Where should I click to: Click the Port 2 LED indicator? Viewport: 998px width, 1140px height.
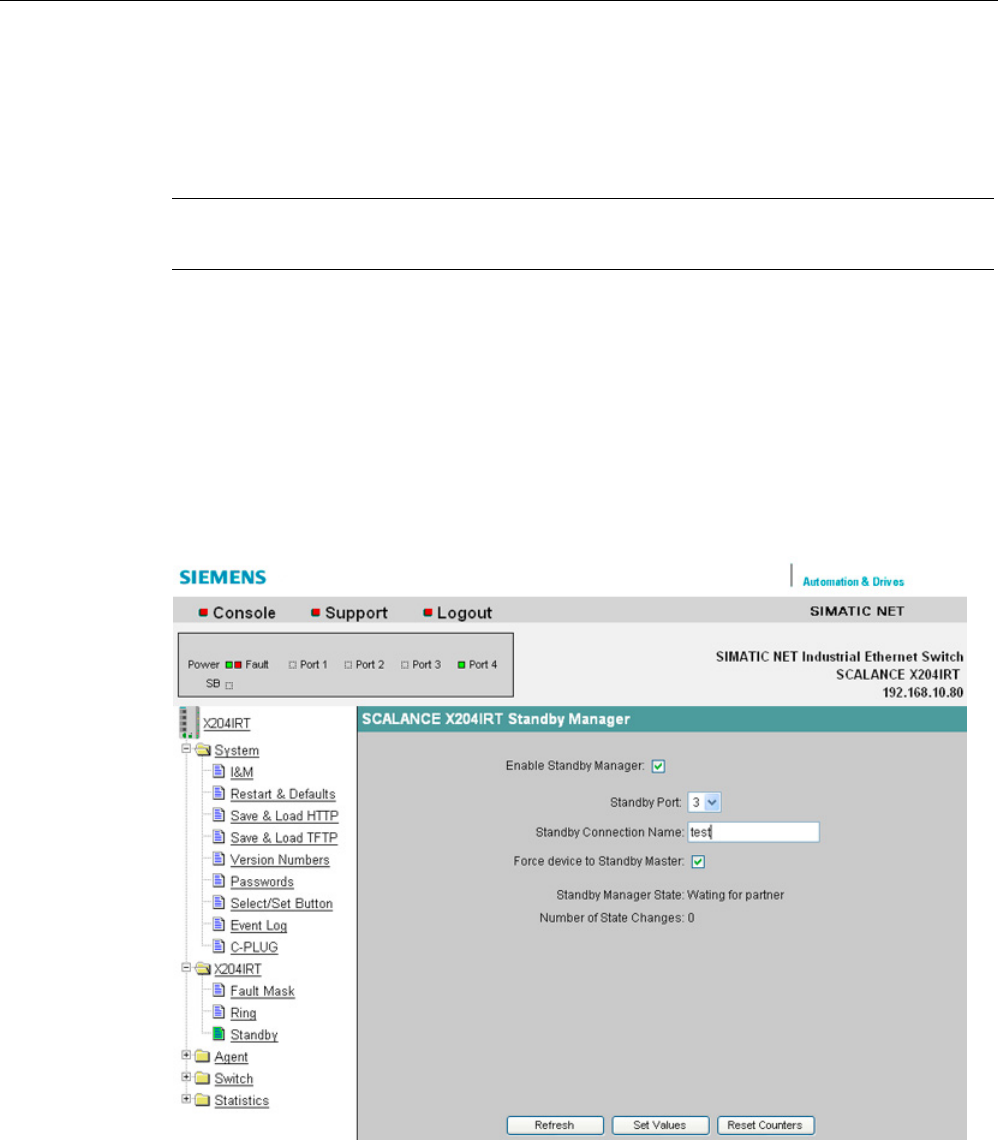point(348,665)
